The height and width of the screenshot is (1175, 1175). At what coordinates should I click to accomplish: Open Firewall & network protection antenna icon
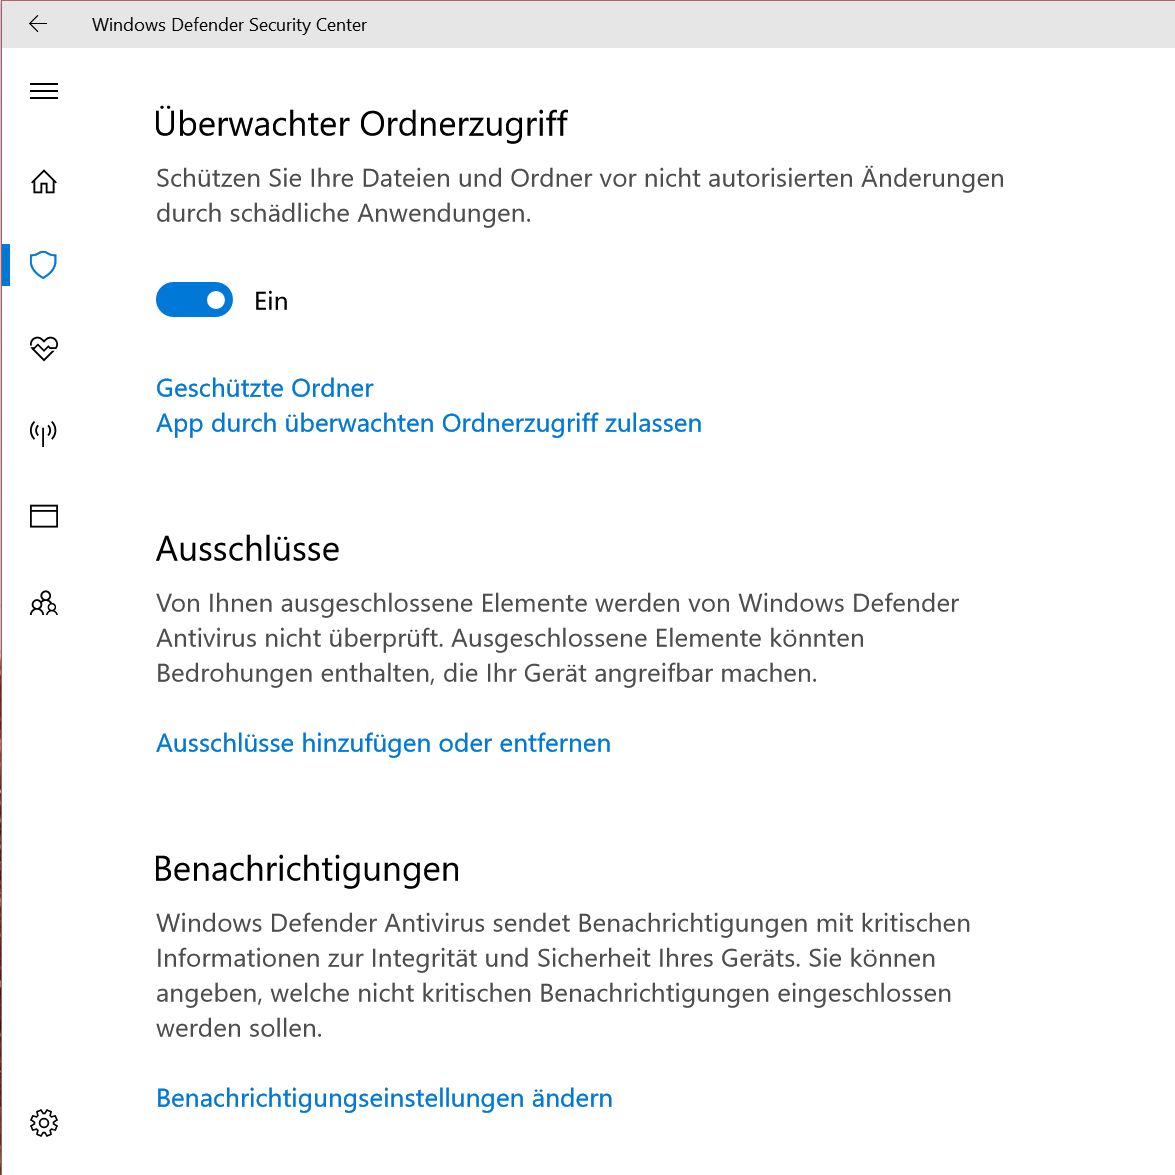point(43,432)
